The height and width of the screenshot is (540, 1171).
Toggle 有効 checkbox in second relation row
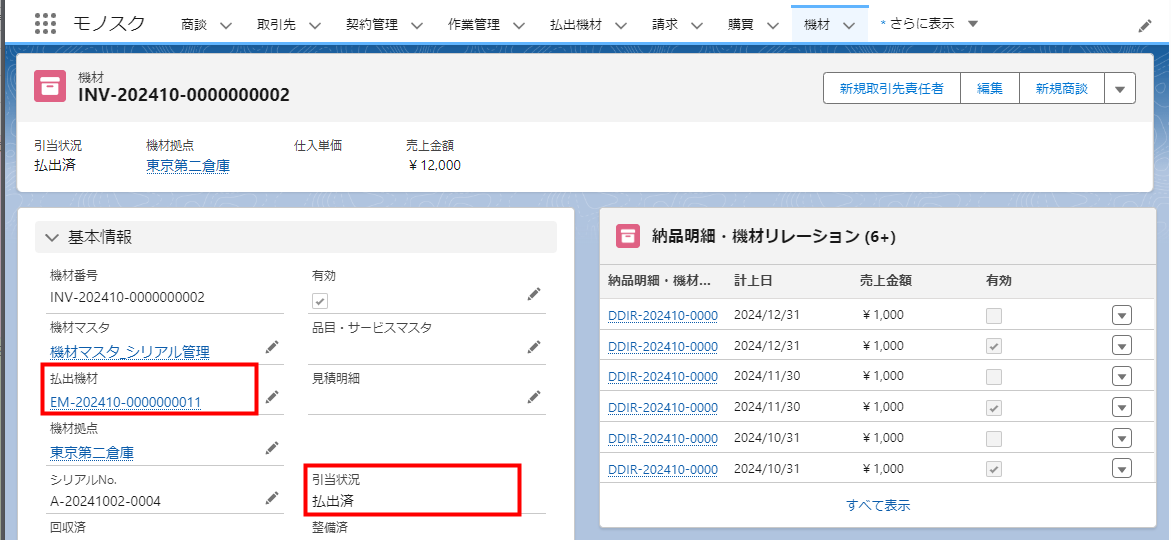(x=993, y=346)
